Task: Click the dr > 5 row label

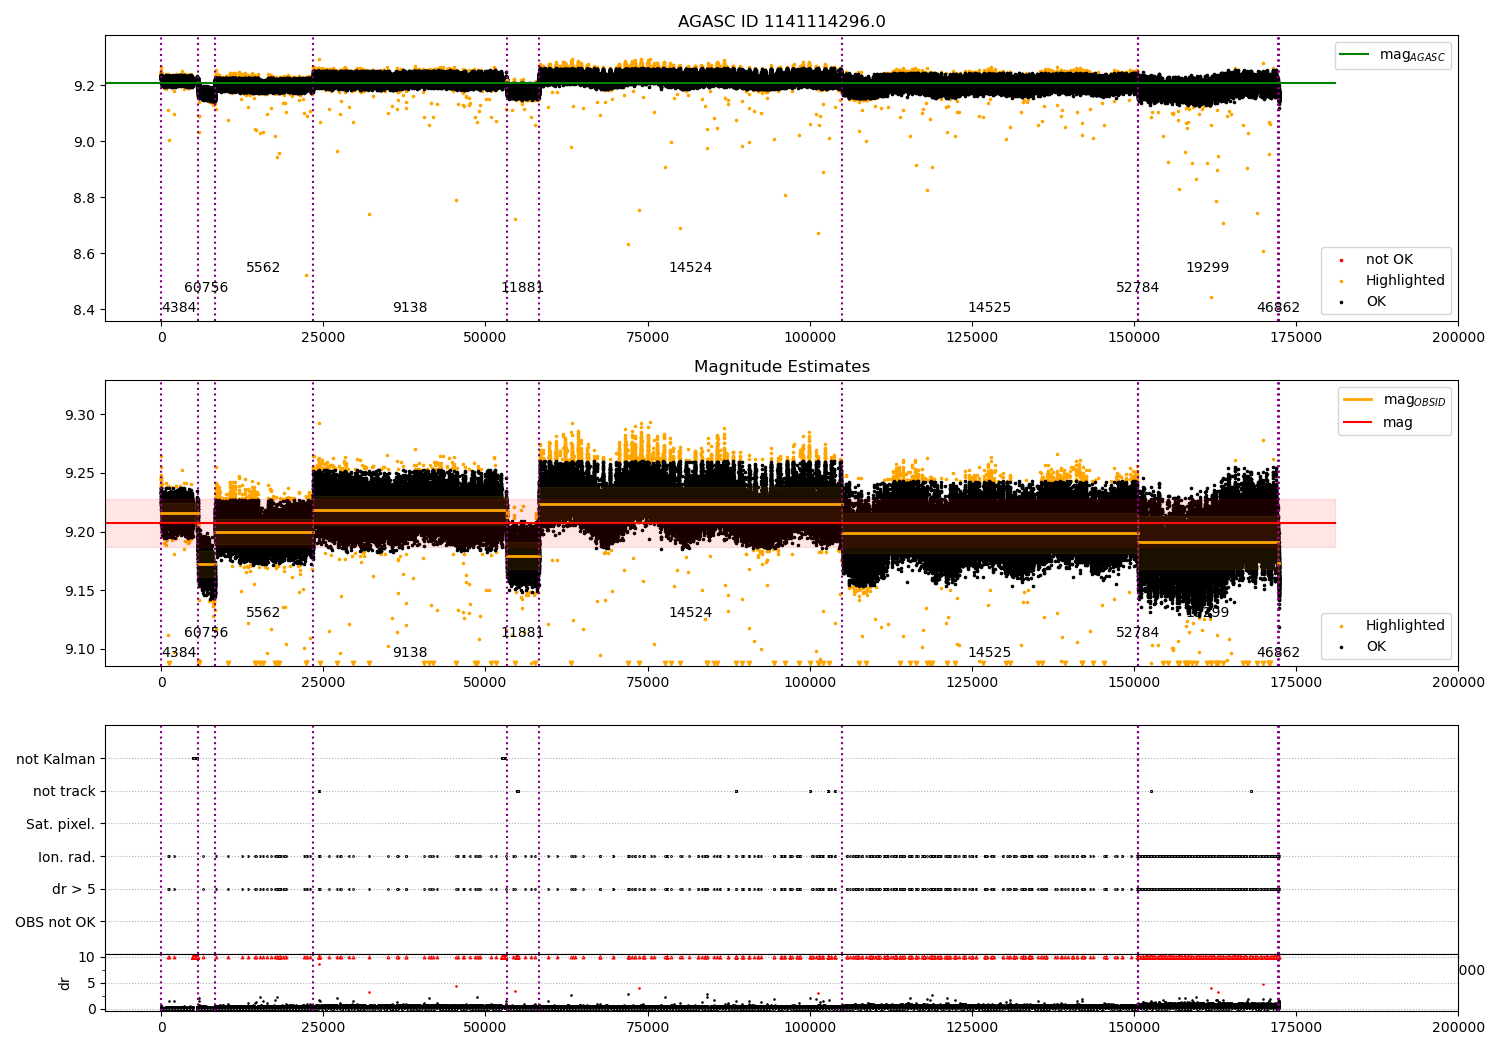Action: (x=74, y=890)
